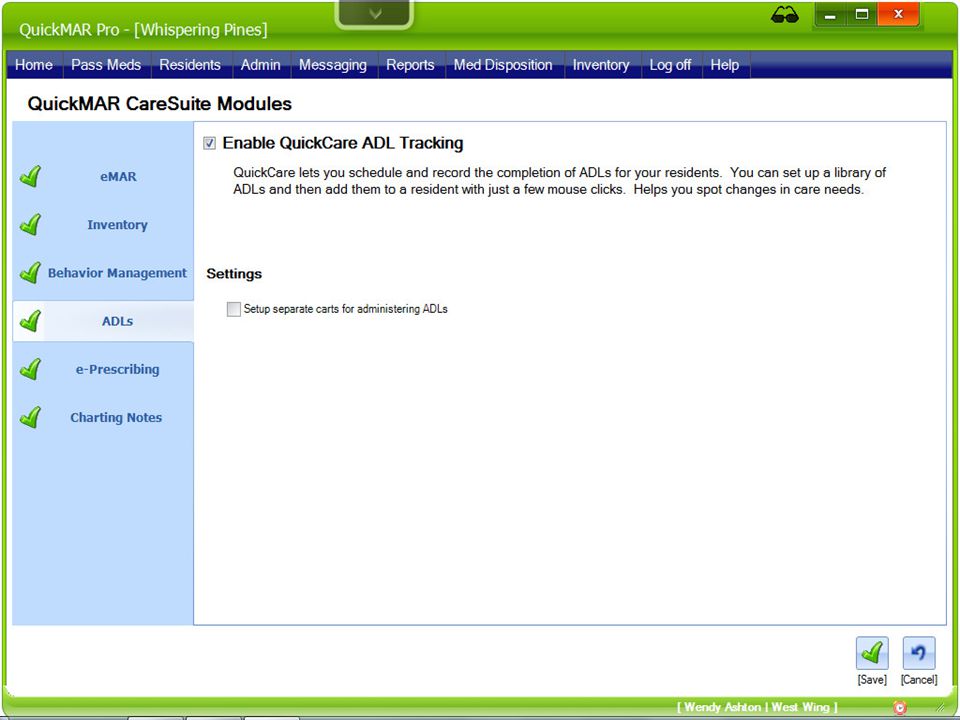Open the Reports menu

coord(410,65)
